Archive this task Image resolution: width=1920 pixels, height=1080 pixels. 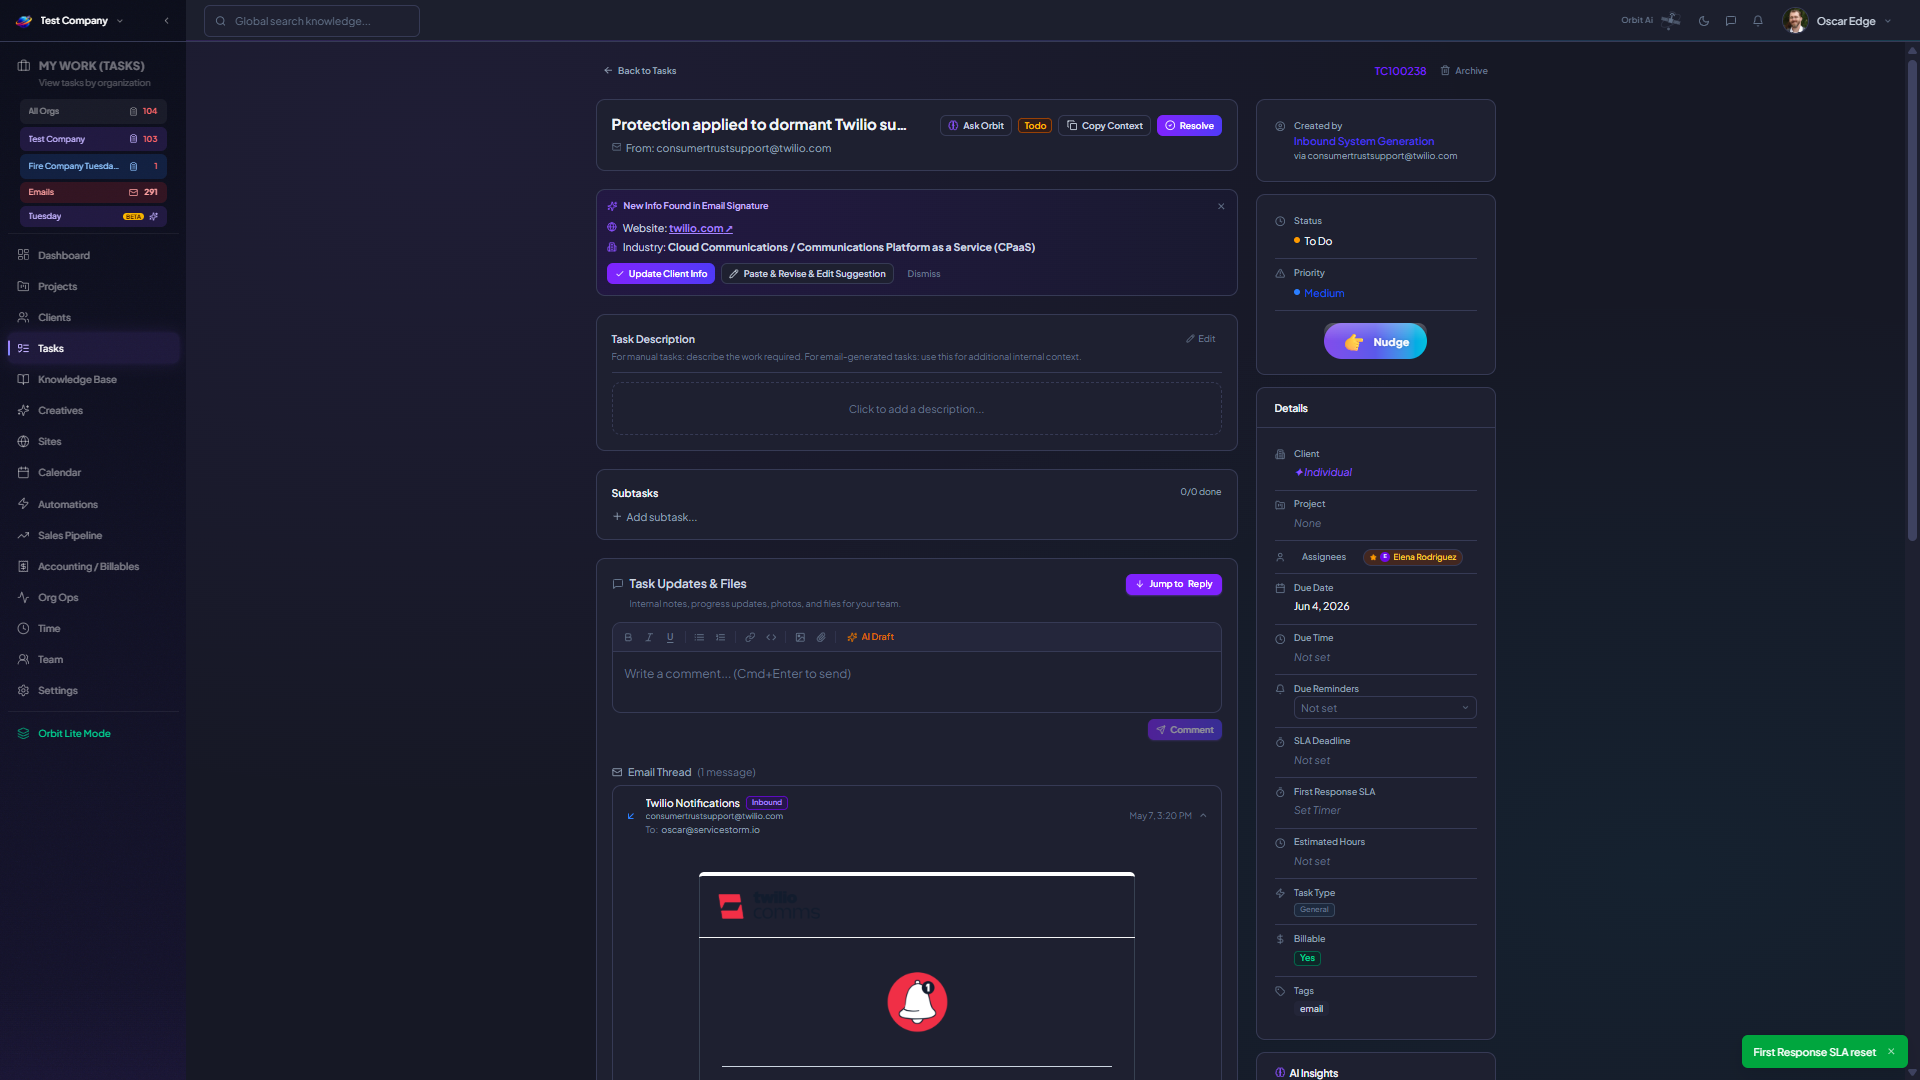(x=1464, y=71)
